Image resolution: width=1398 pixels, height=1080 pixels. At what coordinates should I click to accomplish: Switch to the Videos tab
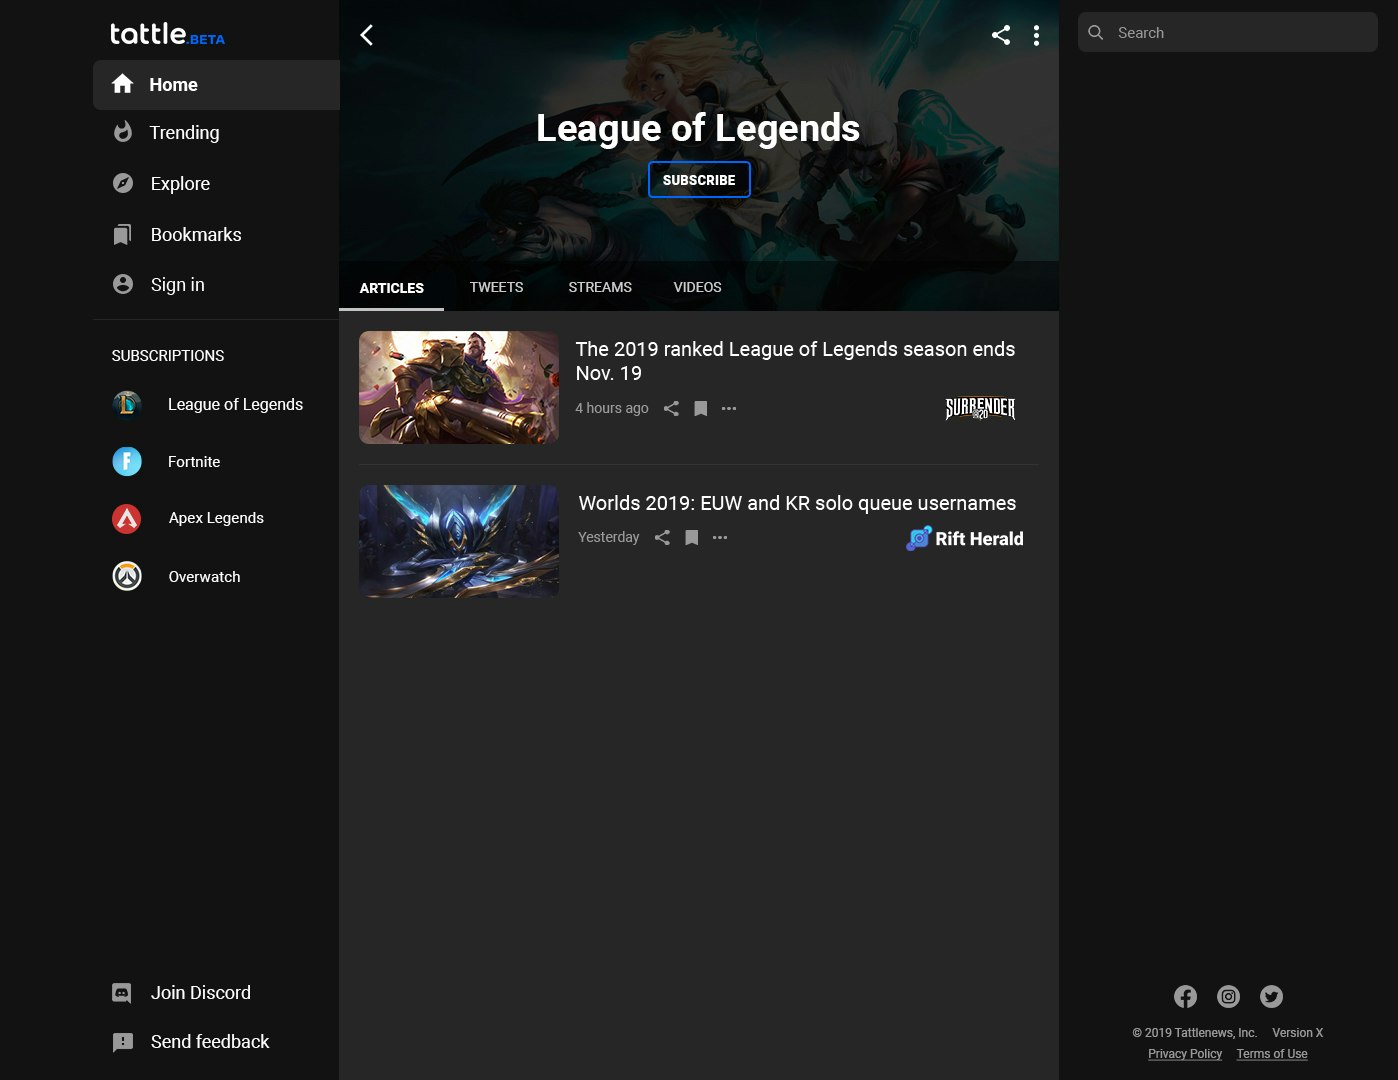click(697, 287)
